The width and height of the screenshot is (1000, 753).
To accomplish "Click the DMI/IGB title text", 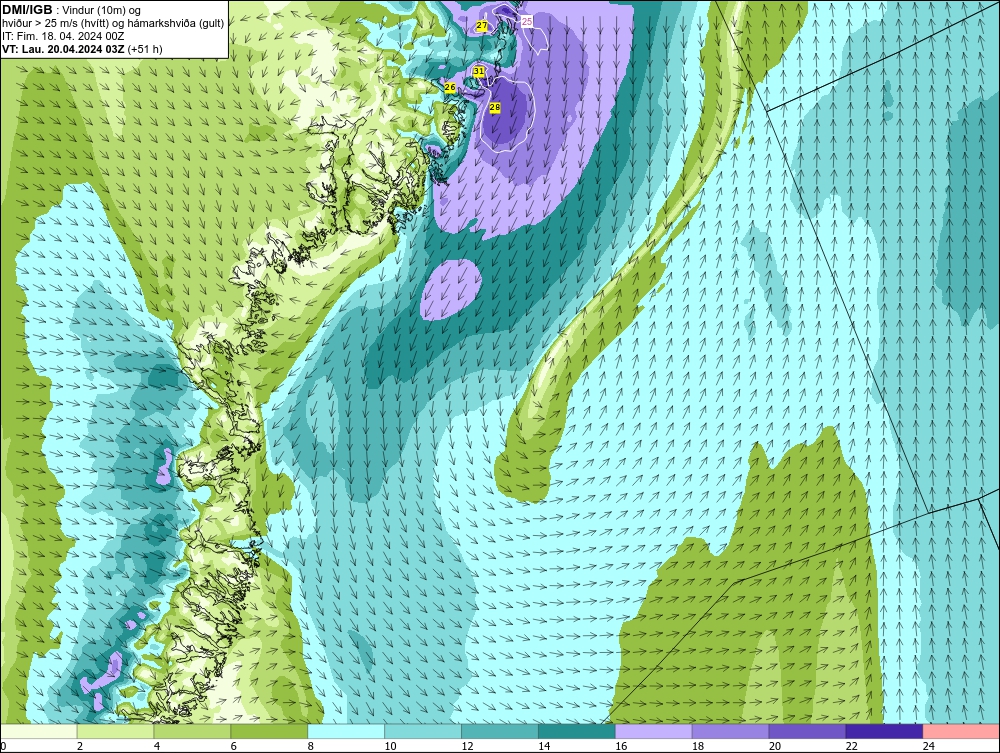I will [x=27, y=10].
